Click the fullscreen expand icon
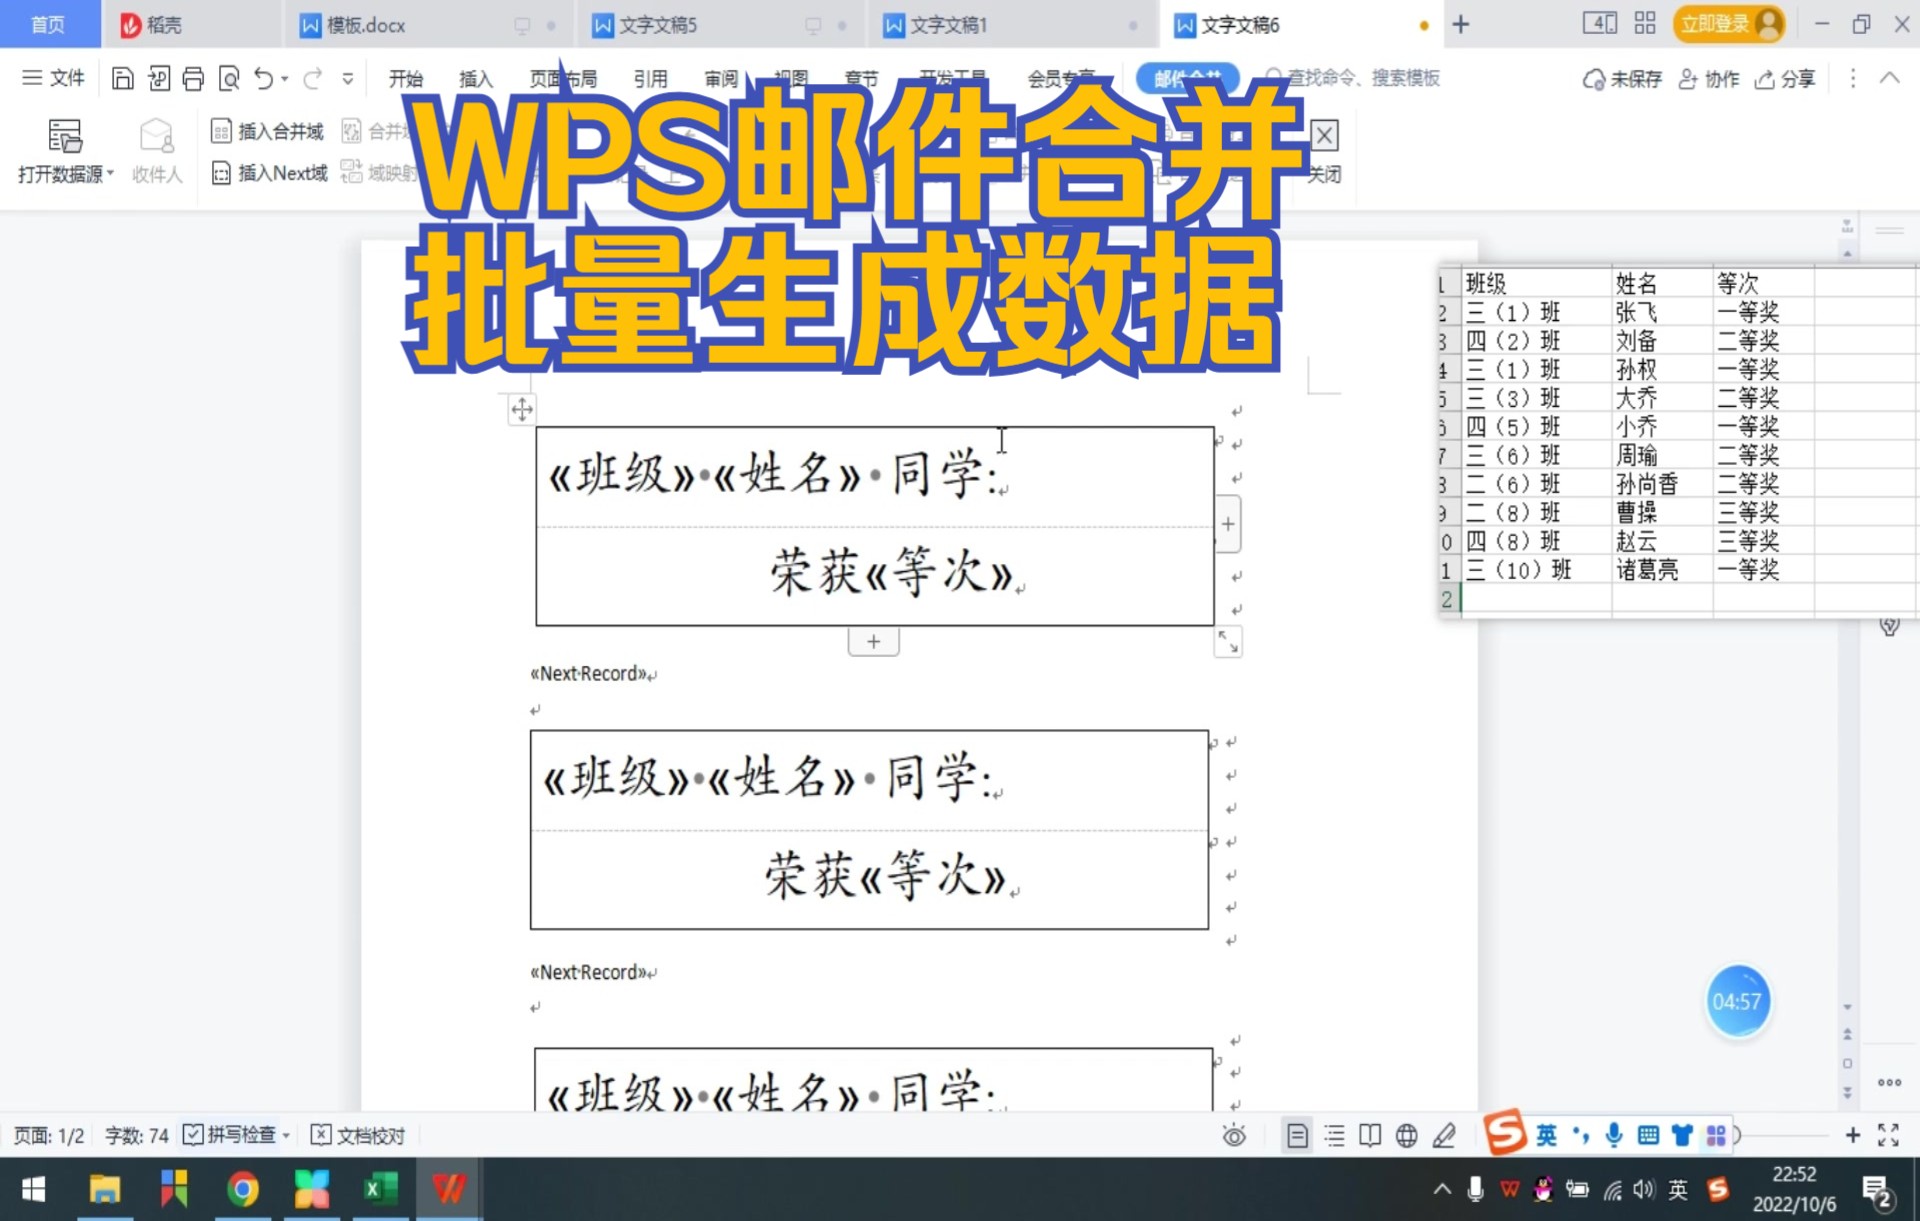1920x1221 pixels. click(1888, 1135)
